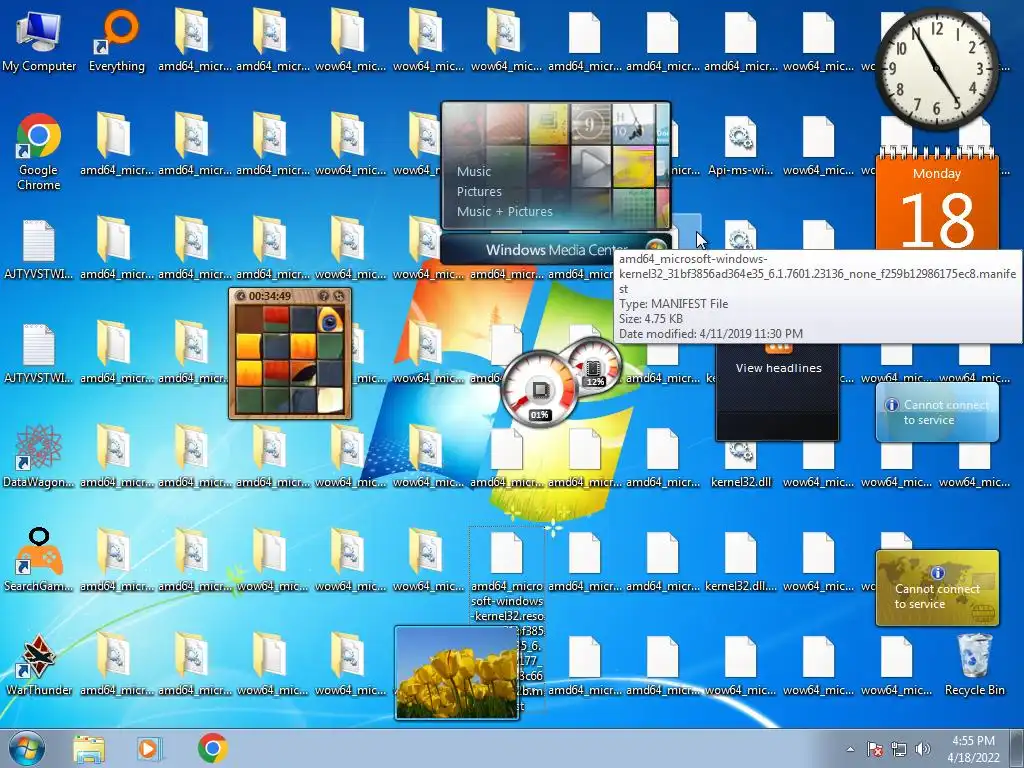Open the Action Center flag icon
This screenshot has width=1024, height=768.
(874, 749)
